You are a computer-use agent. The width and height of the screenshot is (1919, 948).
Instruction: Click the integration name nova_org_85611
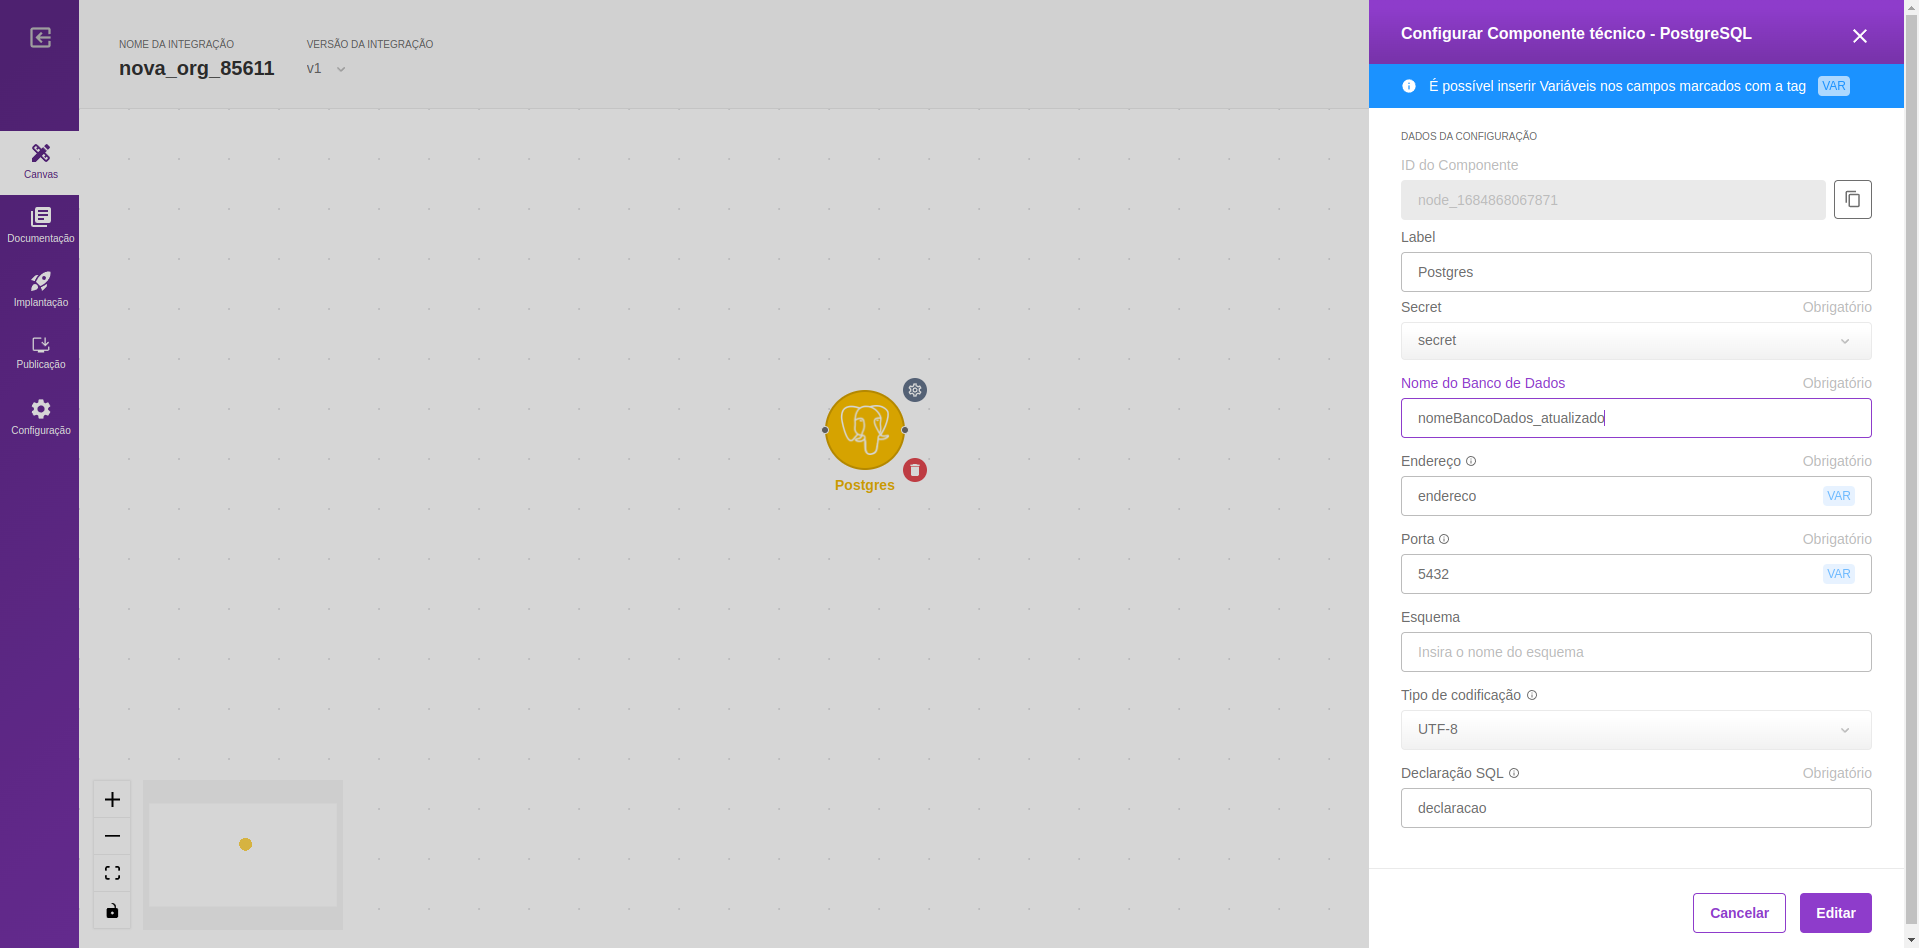(x=196, y=68)
